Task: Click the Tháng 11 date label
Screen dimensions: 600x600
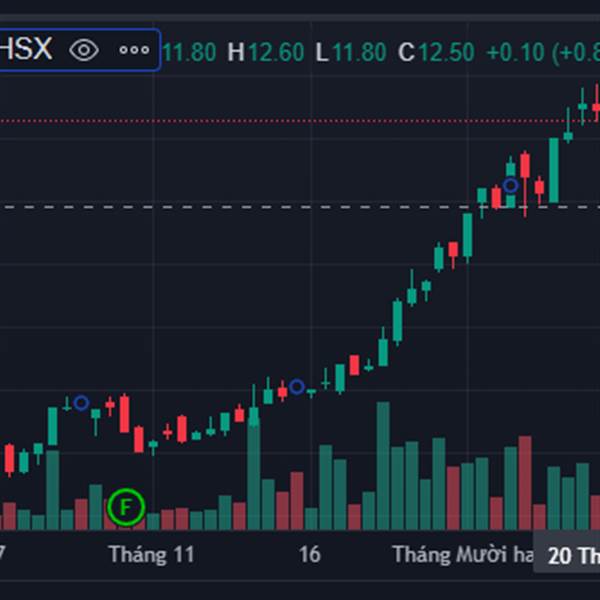Action: pyautogui.click(x=152, y=554)
